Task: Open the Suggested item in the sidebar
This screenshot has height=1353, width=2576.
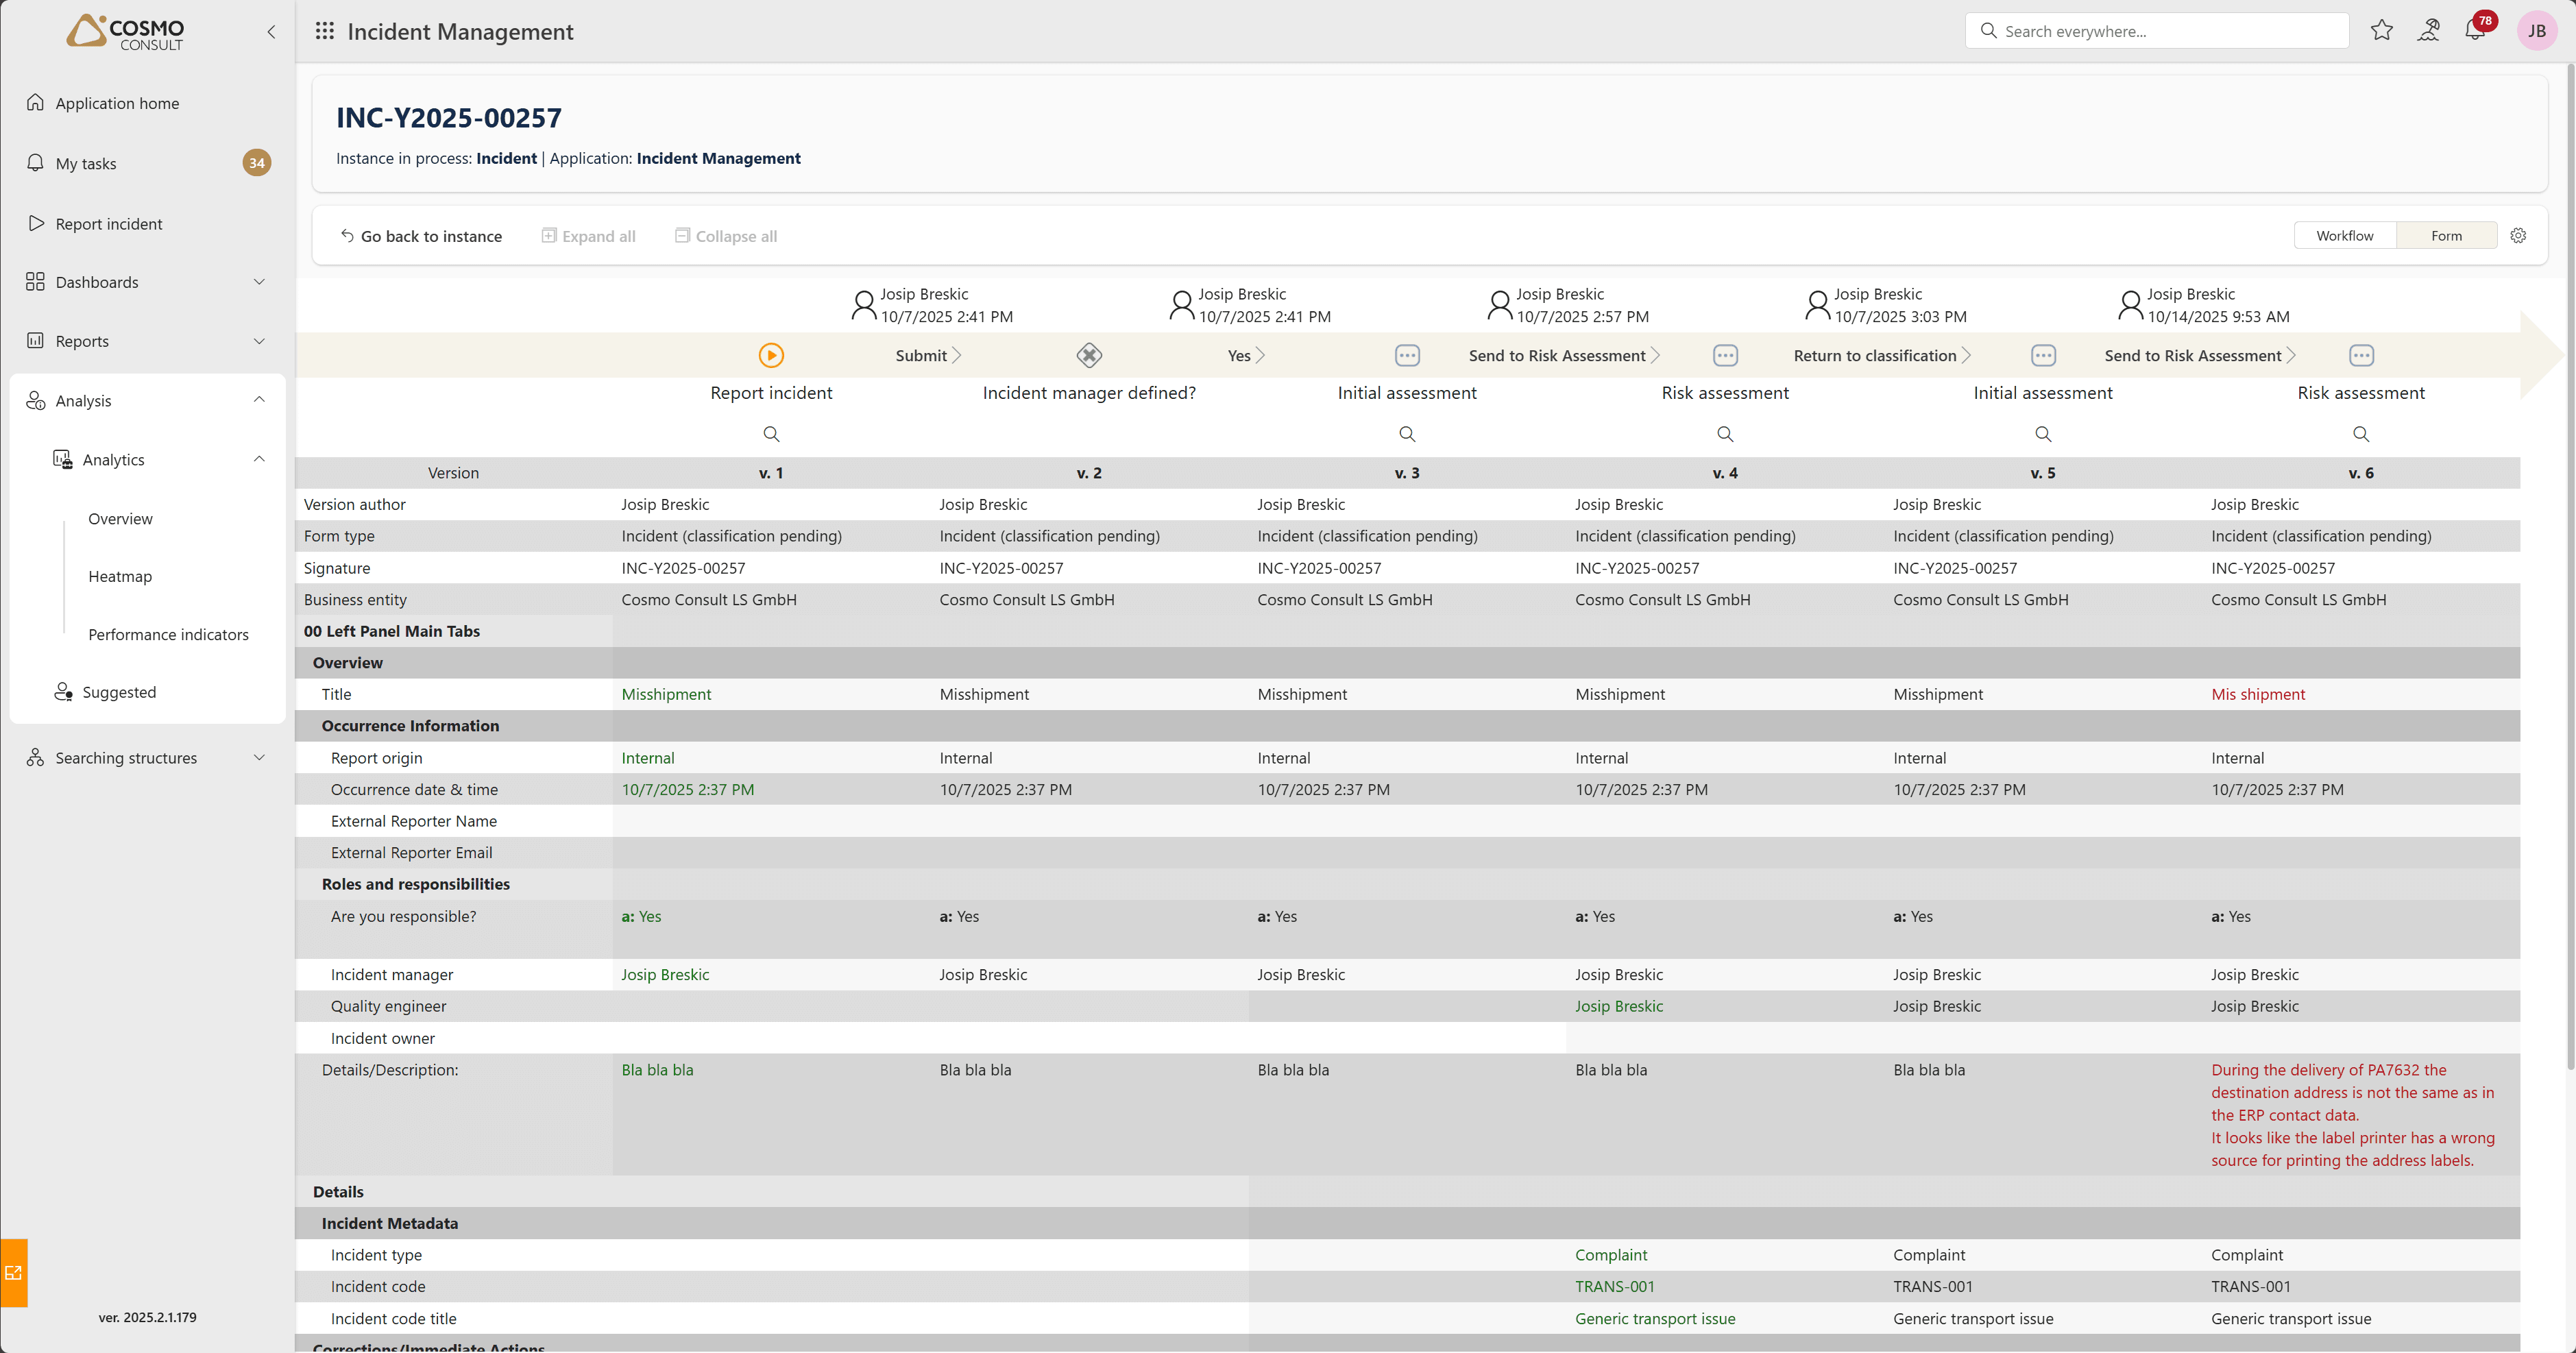Action: point(119,692)
